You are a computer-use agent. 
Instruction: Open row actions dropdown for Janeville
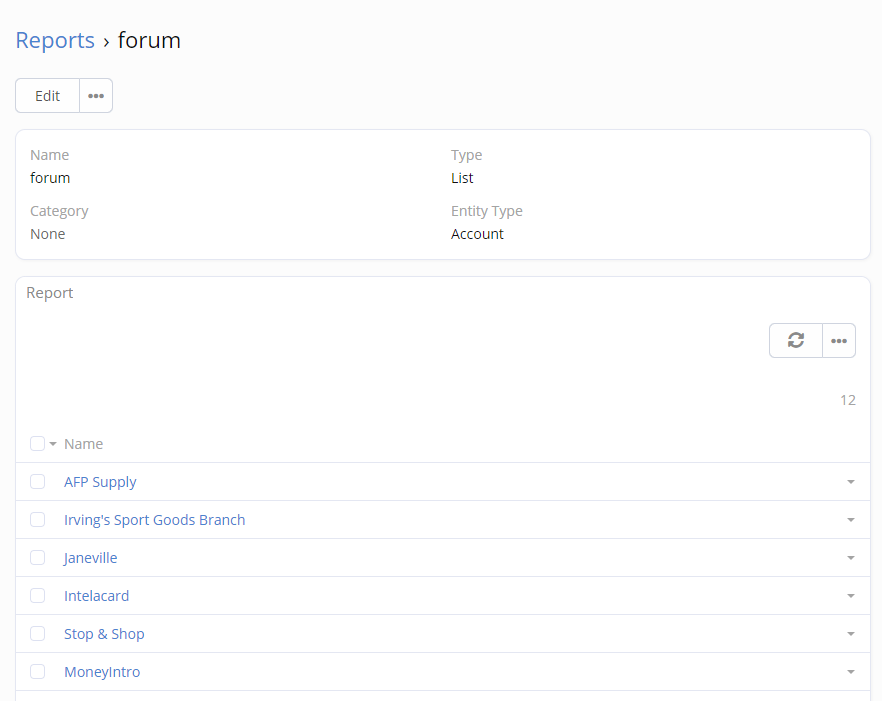pyautogui.click(x=851, y=558)
